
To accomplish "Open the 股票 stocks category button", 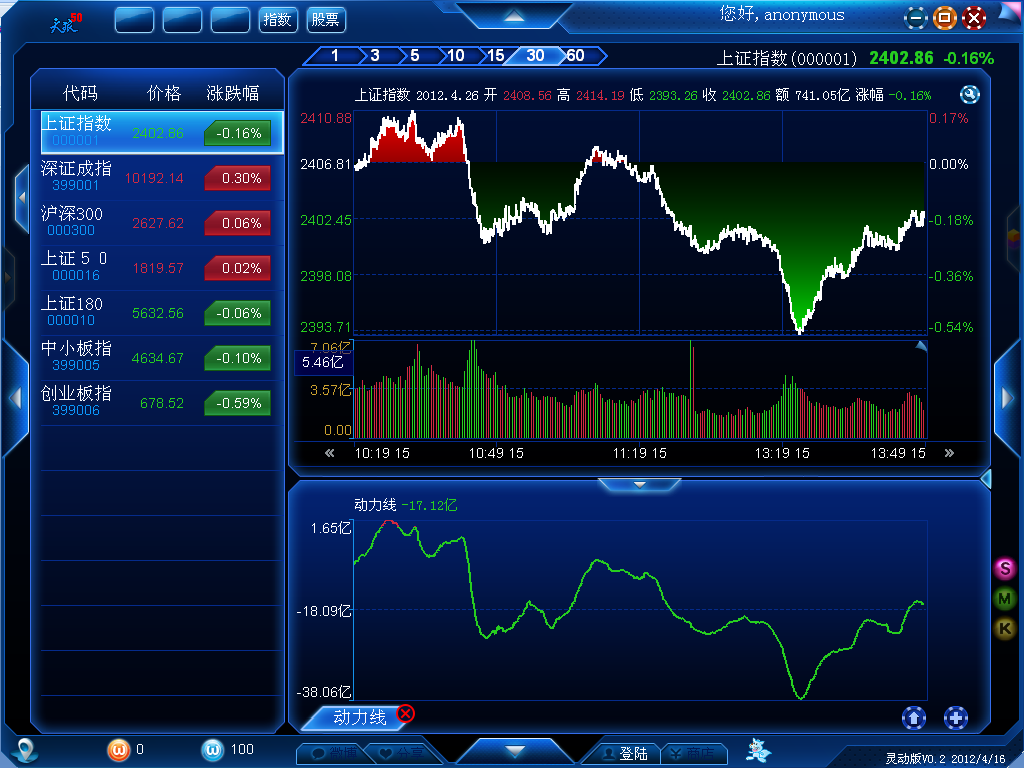I will click(325, 20).
